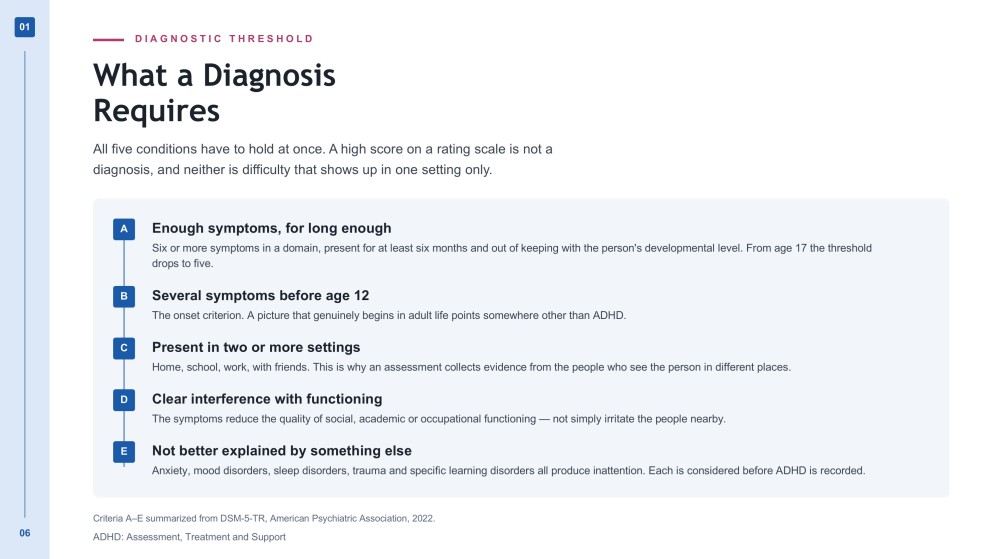
Task: Click the red accent line beside section label
Action: click(x=108, y=39)
